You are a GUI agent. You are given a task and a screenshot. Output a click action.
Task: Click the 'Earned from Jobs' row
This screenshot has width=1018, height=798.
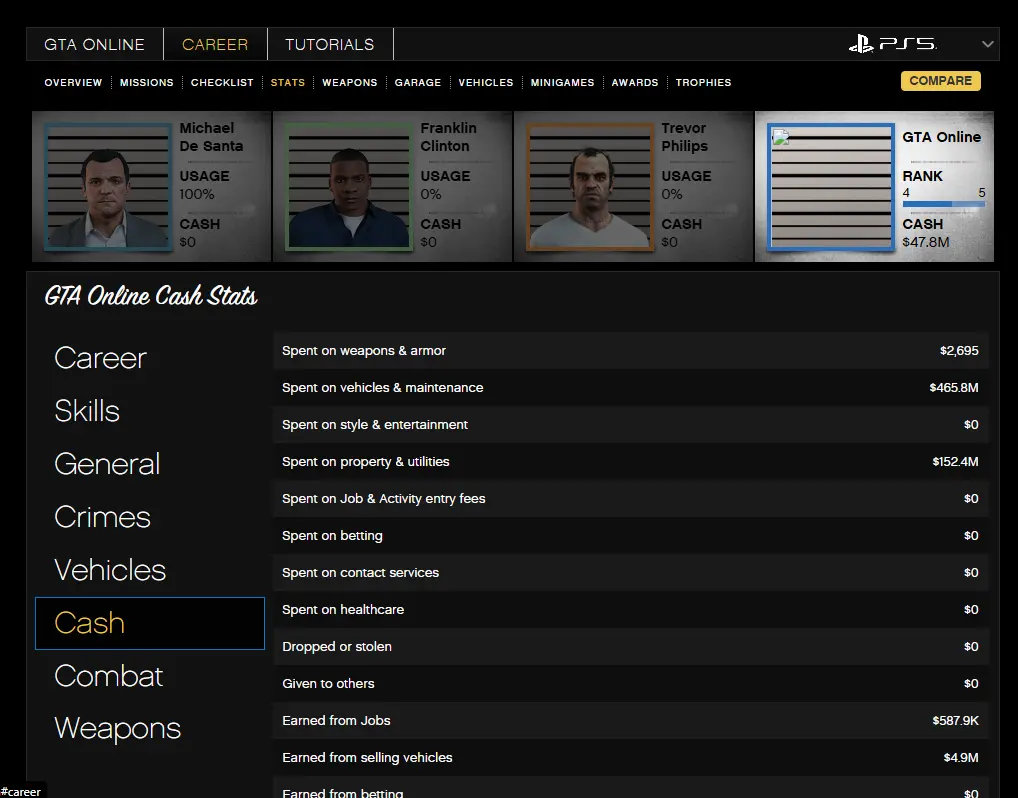(x=630, y=721)
